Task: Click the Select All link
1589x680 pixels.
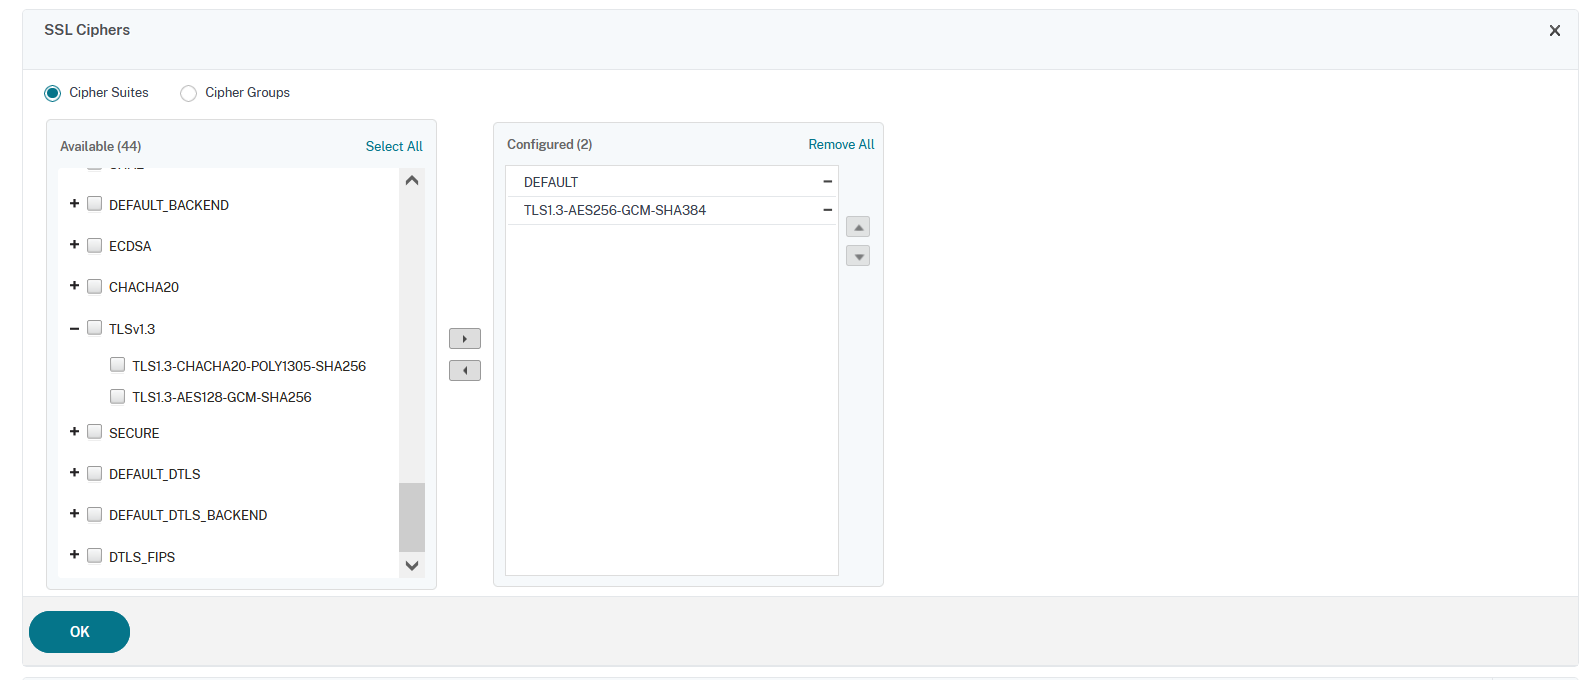Action: [x=394, y=146]
